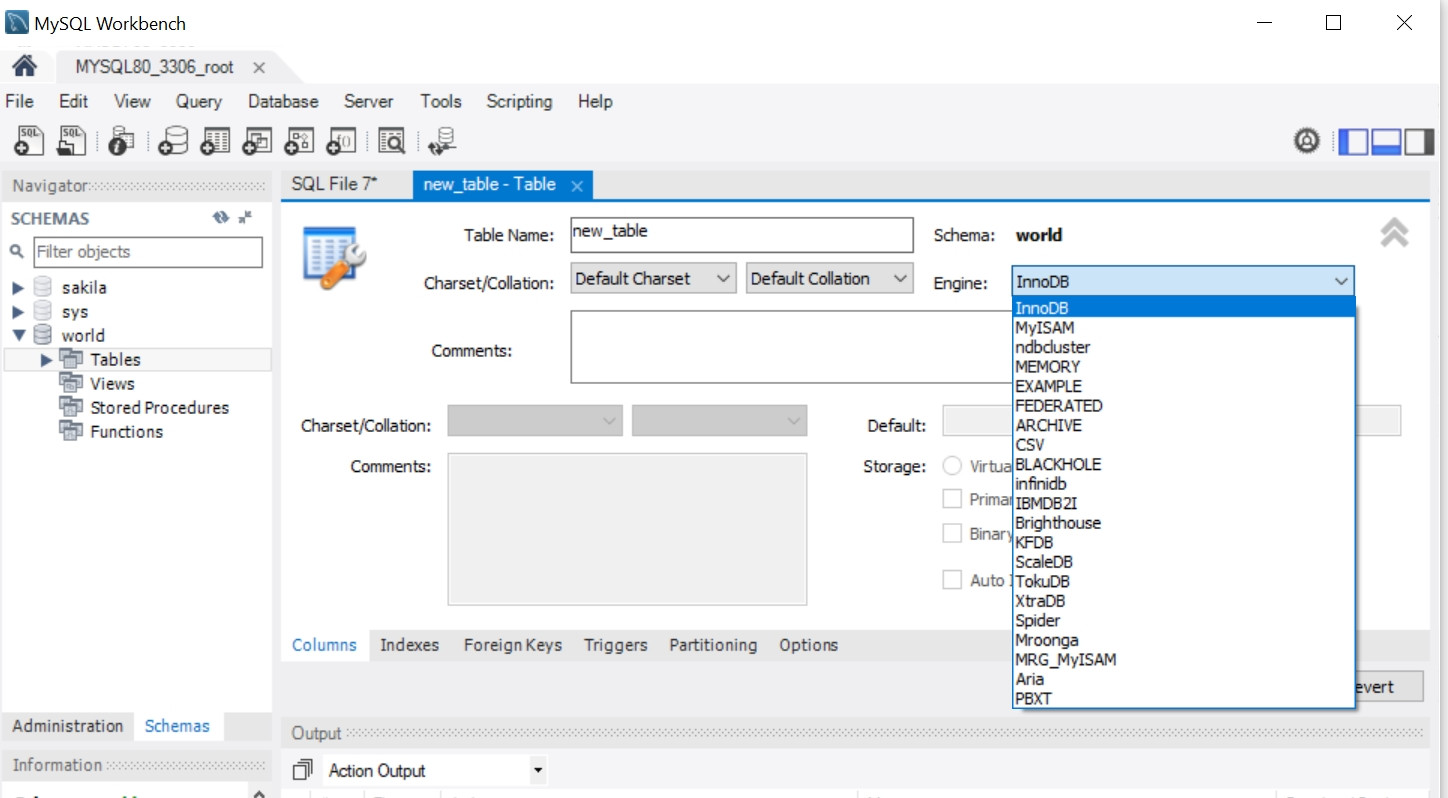Open a SQL script file from the toolbar

72,141
